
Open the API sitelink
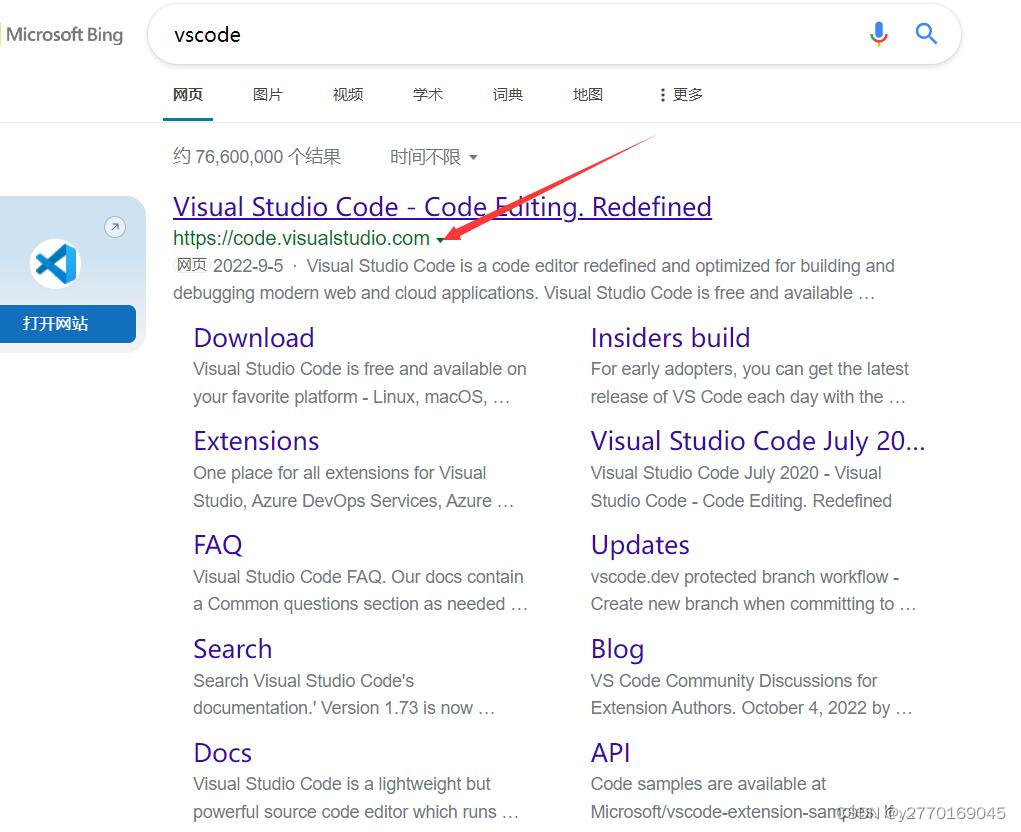[x=610, y=753]
